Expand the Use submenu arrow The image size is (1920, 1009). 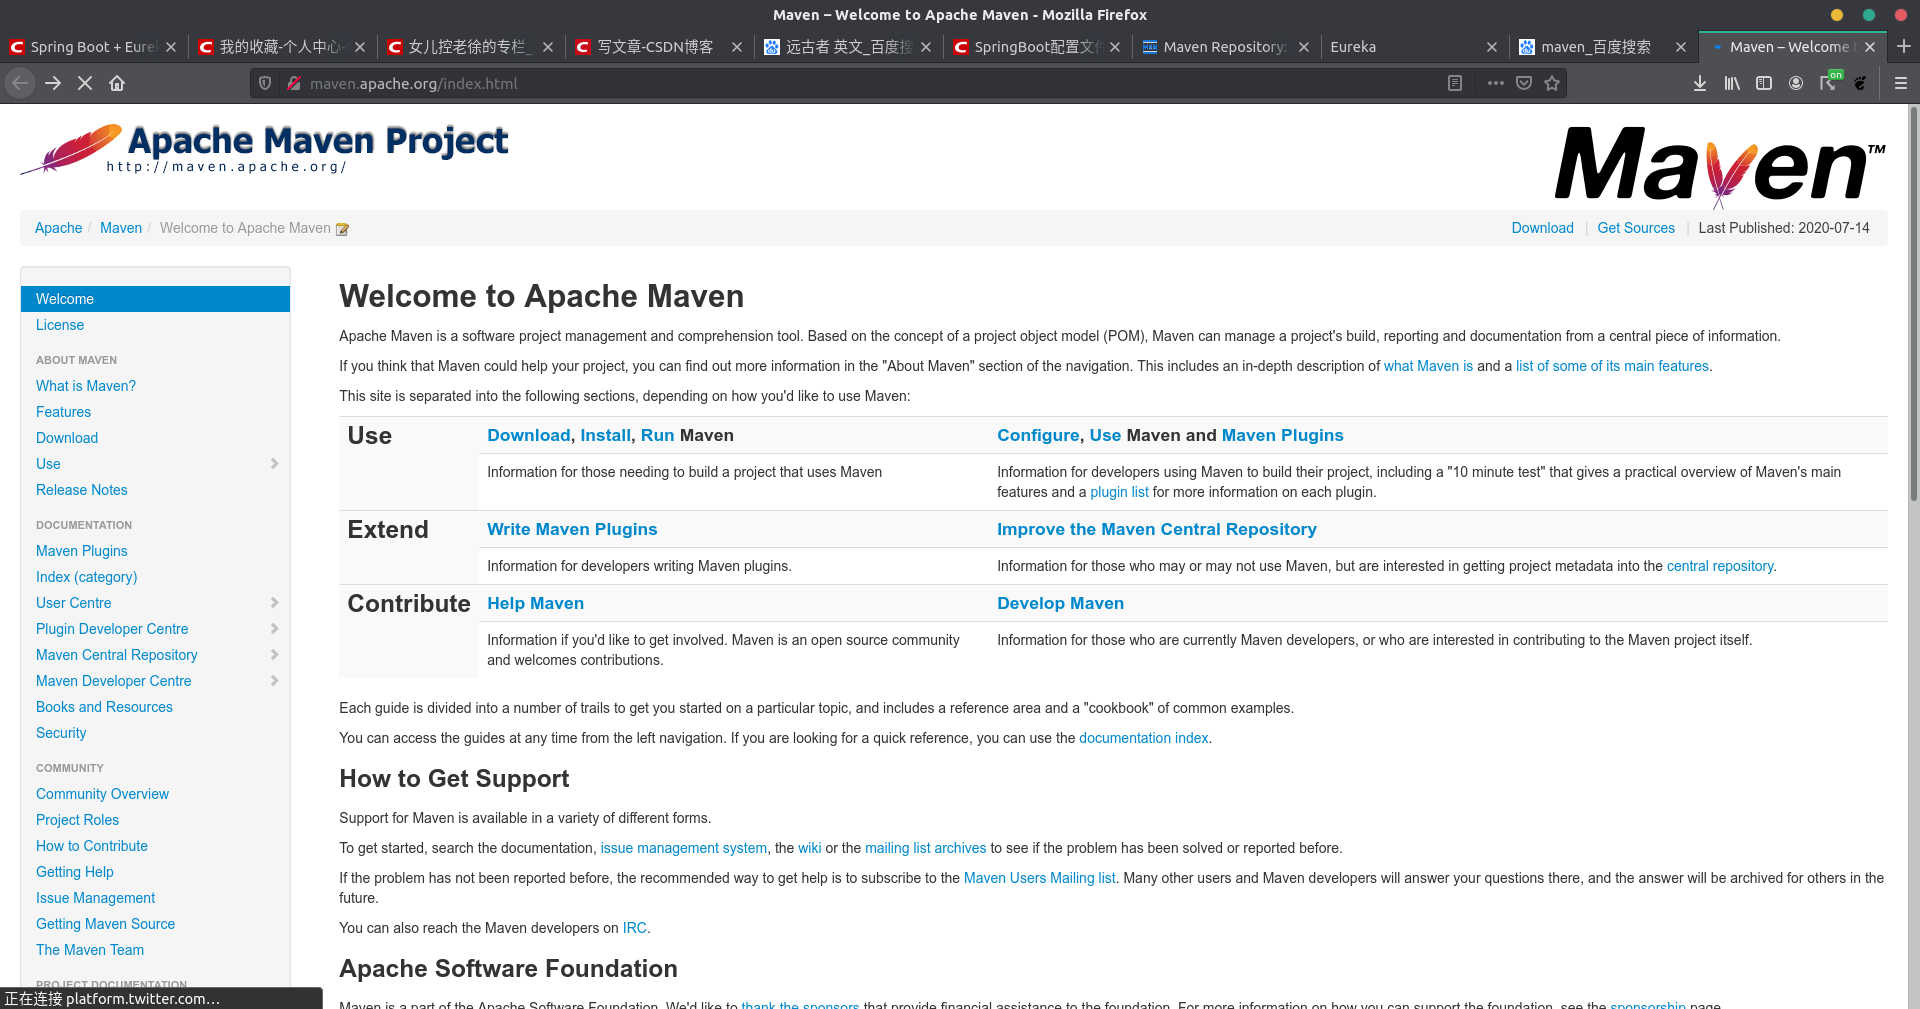pyautogui.click(x=274, y=463)
